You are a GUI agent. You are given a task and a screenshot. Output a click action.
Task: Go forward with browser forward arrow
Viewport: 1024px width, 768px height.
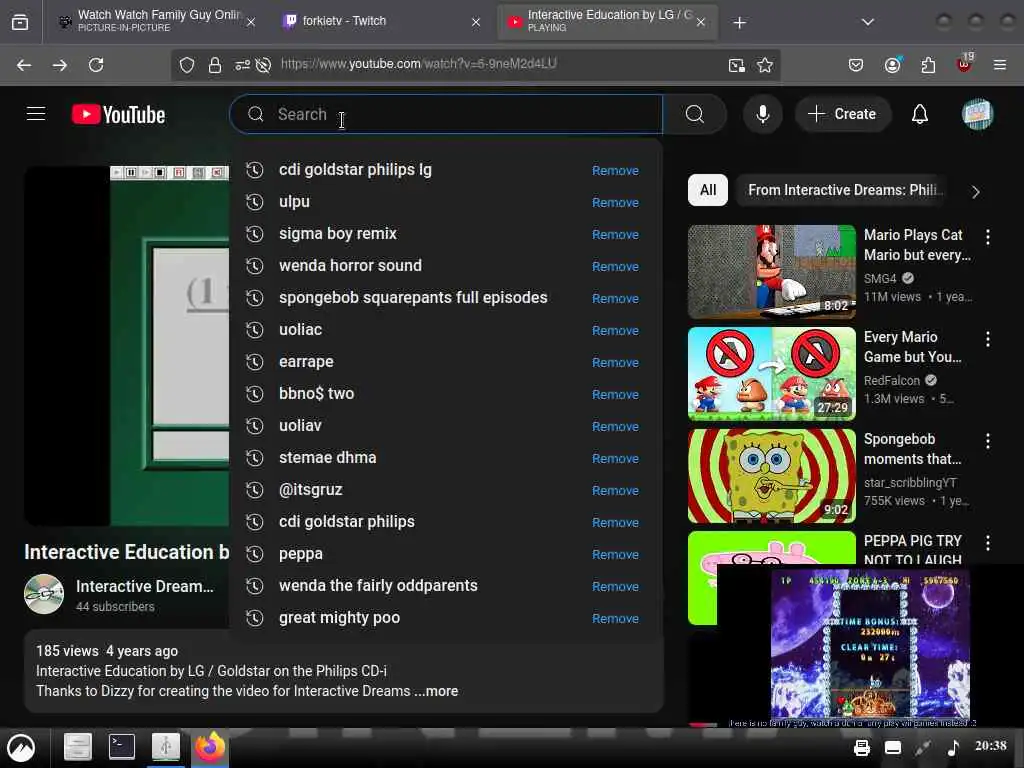click(59, 65)
